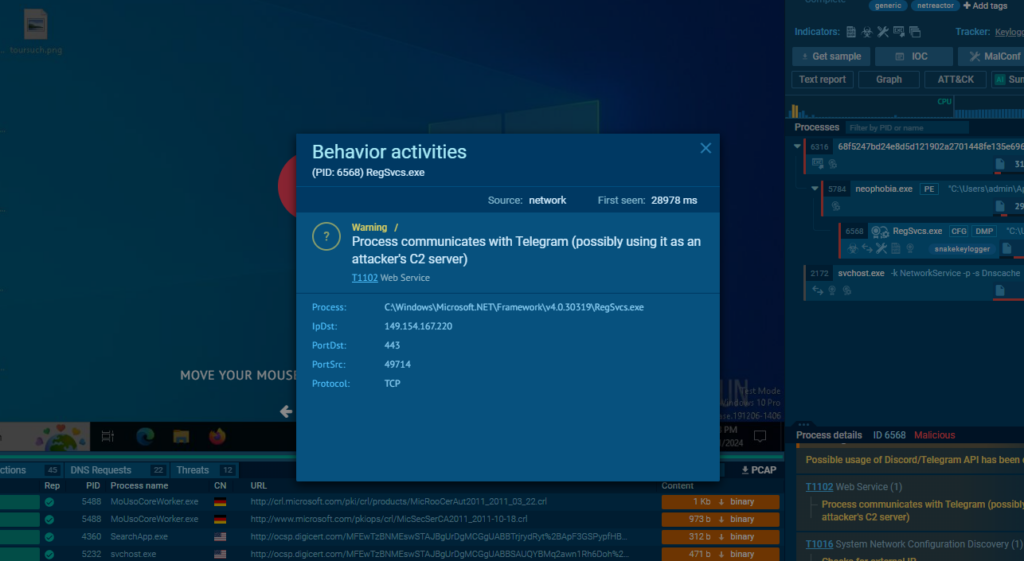Click the Microsoft Edge taskbar icon

point(145,436)
